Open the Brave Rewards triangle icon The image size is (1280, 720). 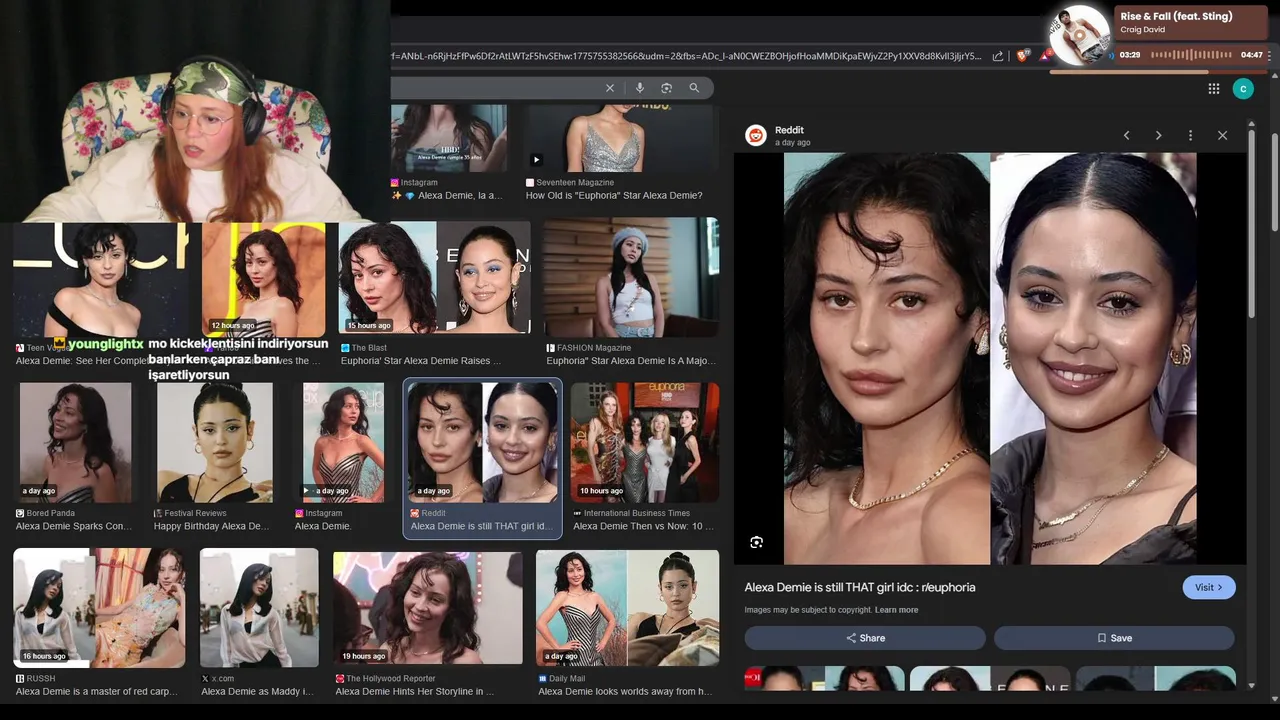tap(1043, 56)
